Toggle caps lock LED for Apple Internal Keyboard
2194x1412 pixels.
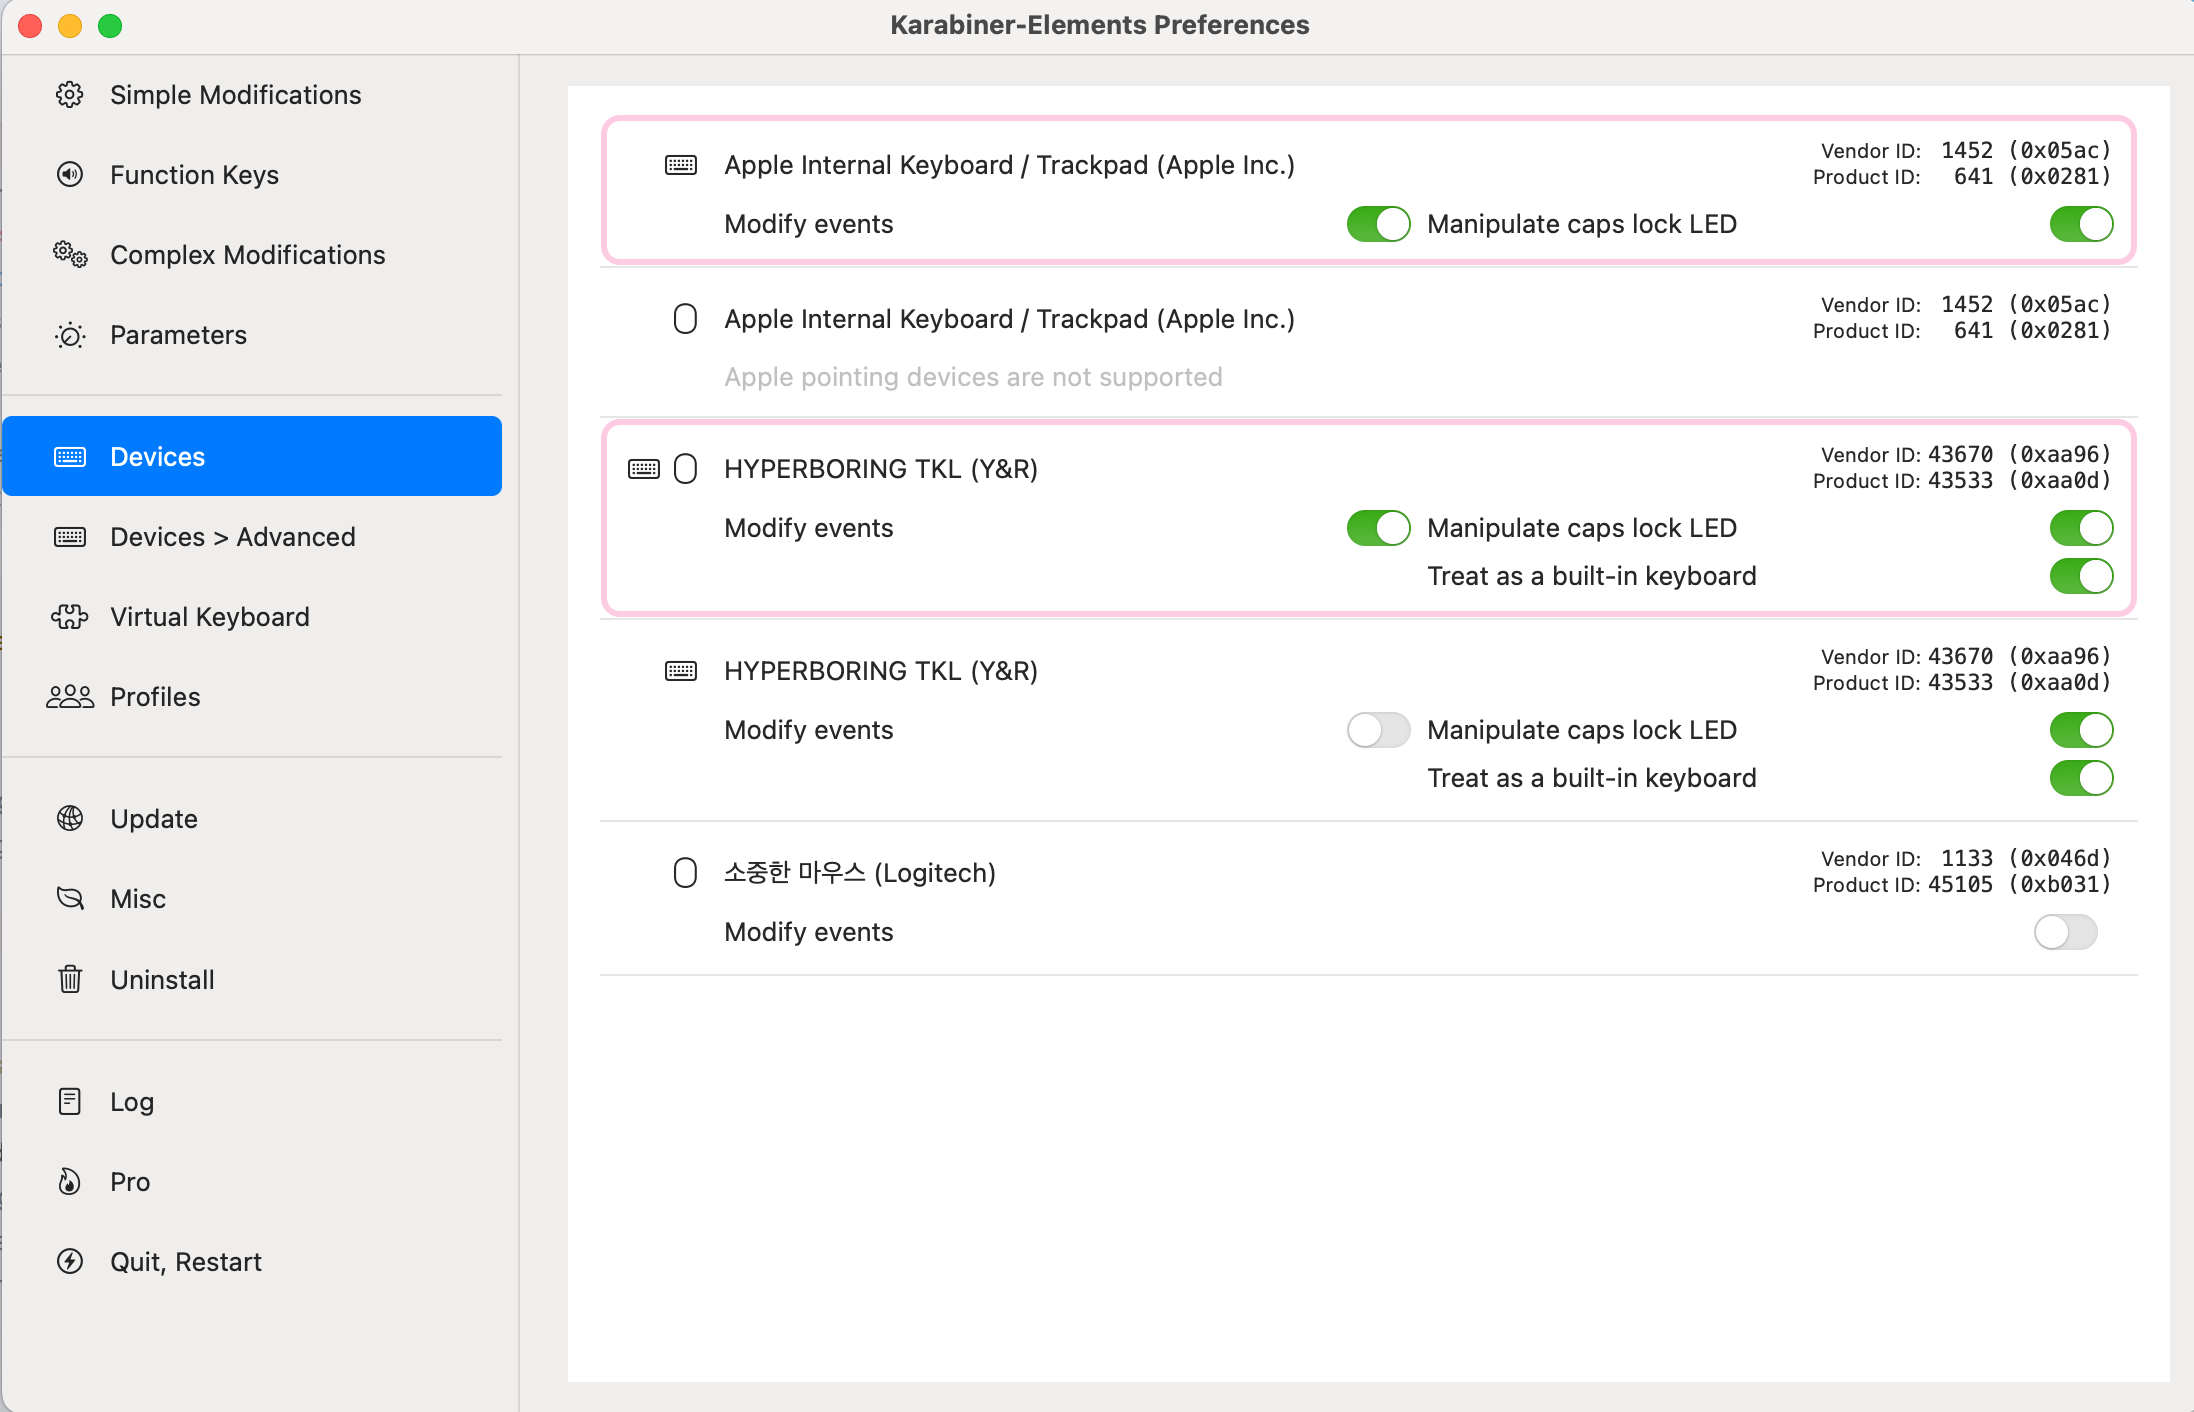[x=2081, y=224]
